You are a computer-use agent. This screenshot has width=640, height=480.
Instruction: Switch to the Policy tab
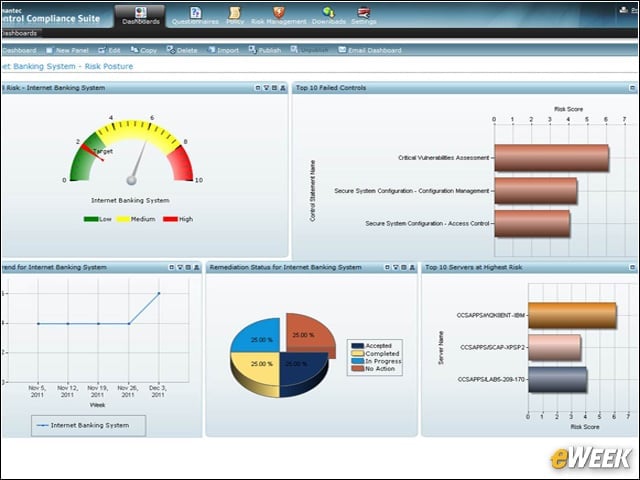click(x=235, y=16)
